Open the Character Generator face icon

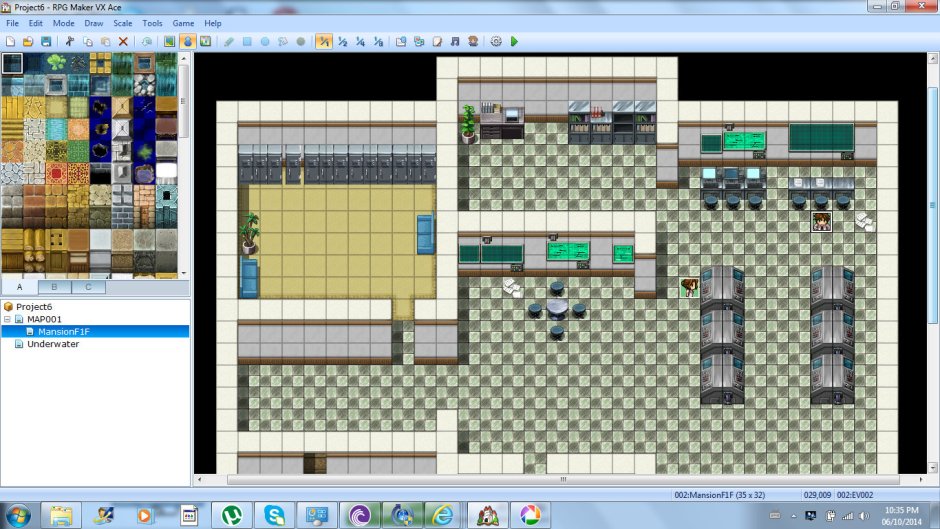(473, 41)
